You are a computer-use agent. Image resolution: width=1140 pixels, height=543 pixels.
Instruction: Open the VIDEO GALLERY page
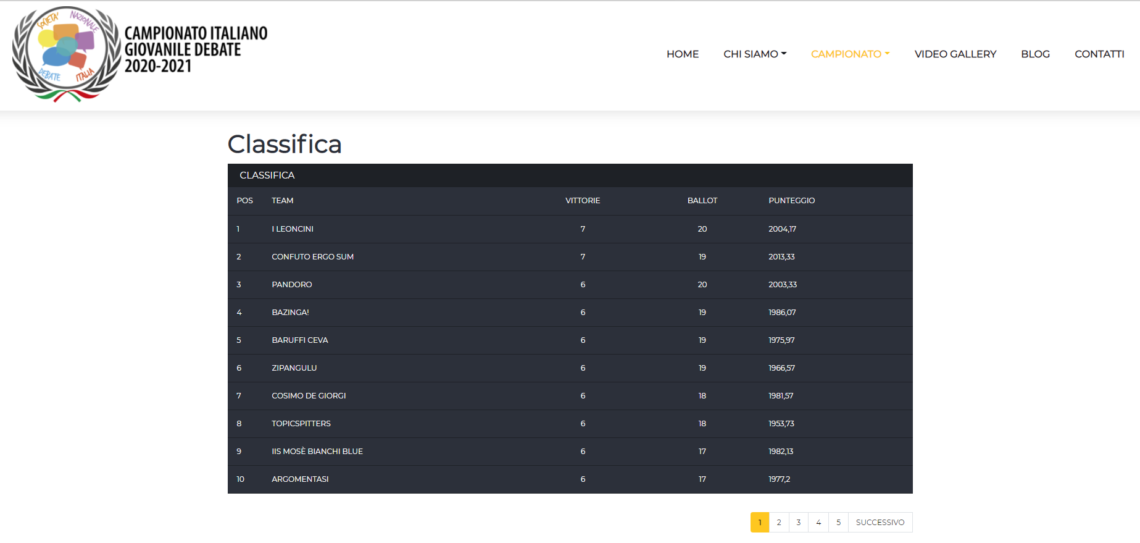[x=955, y=54]
